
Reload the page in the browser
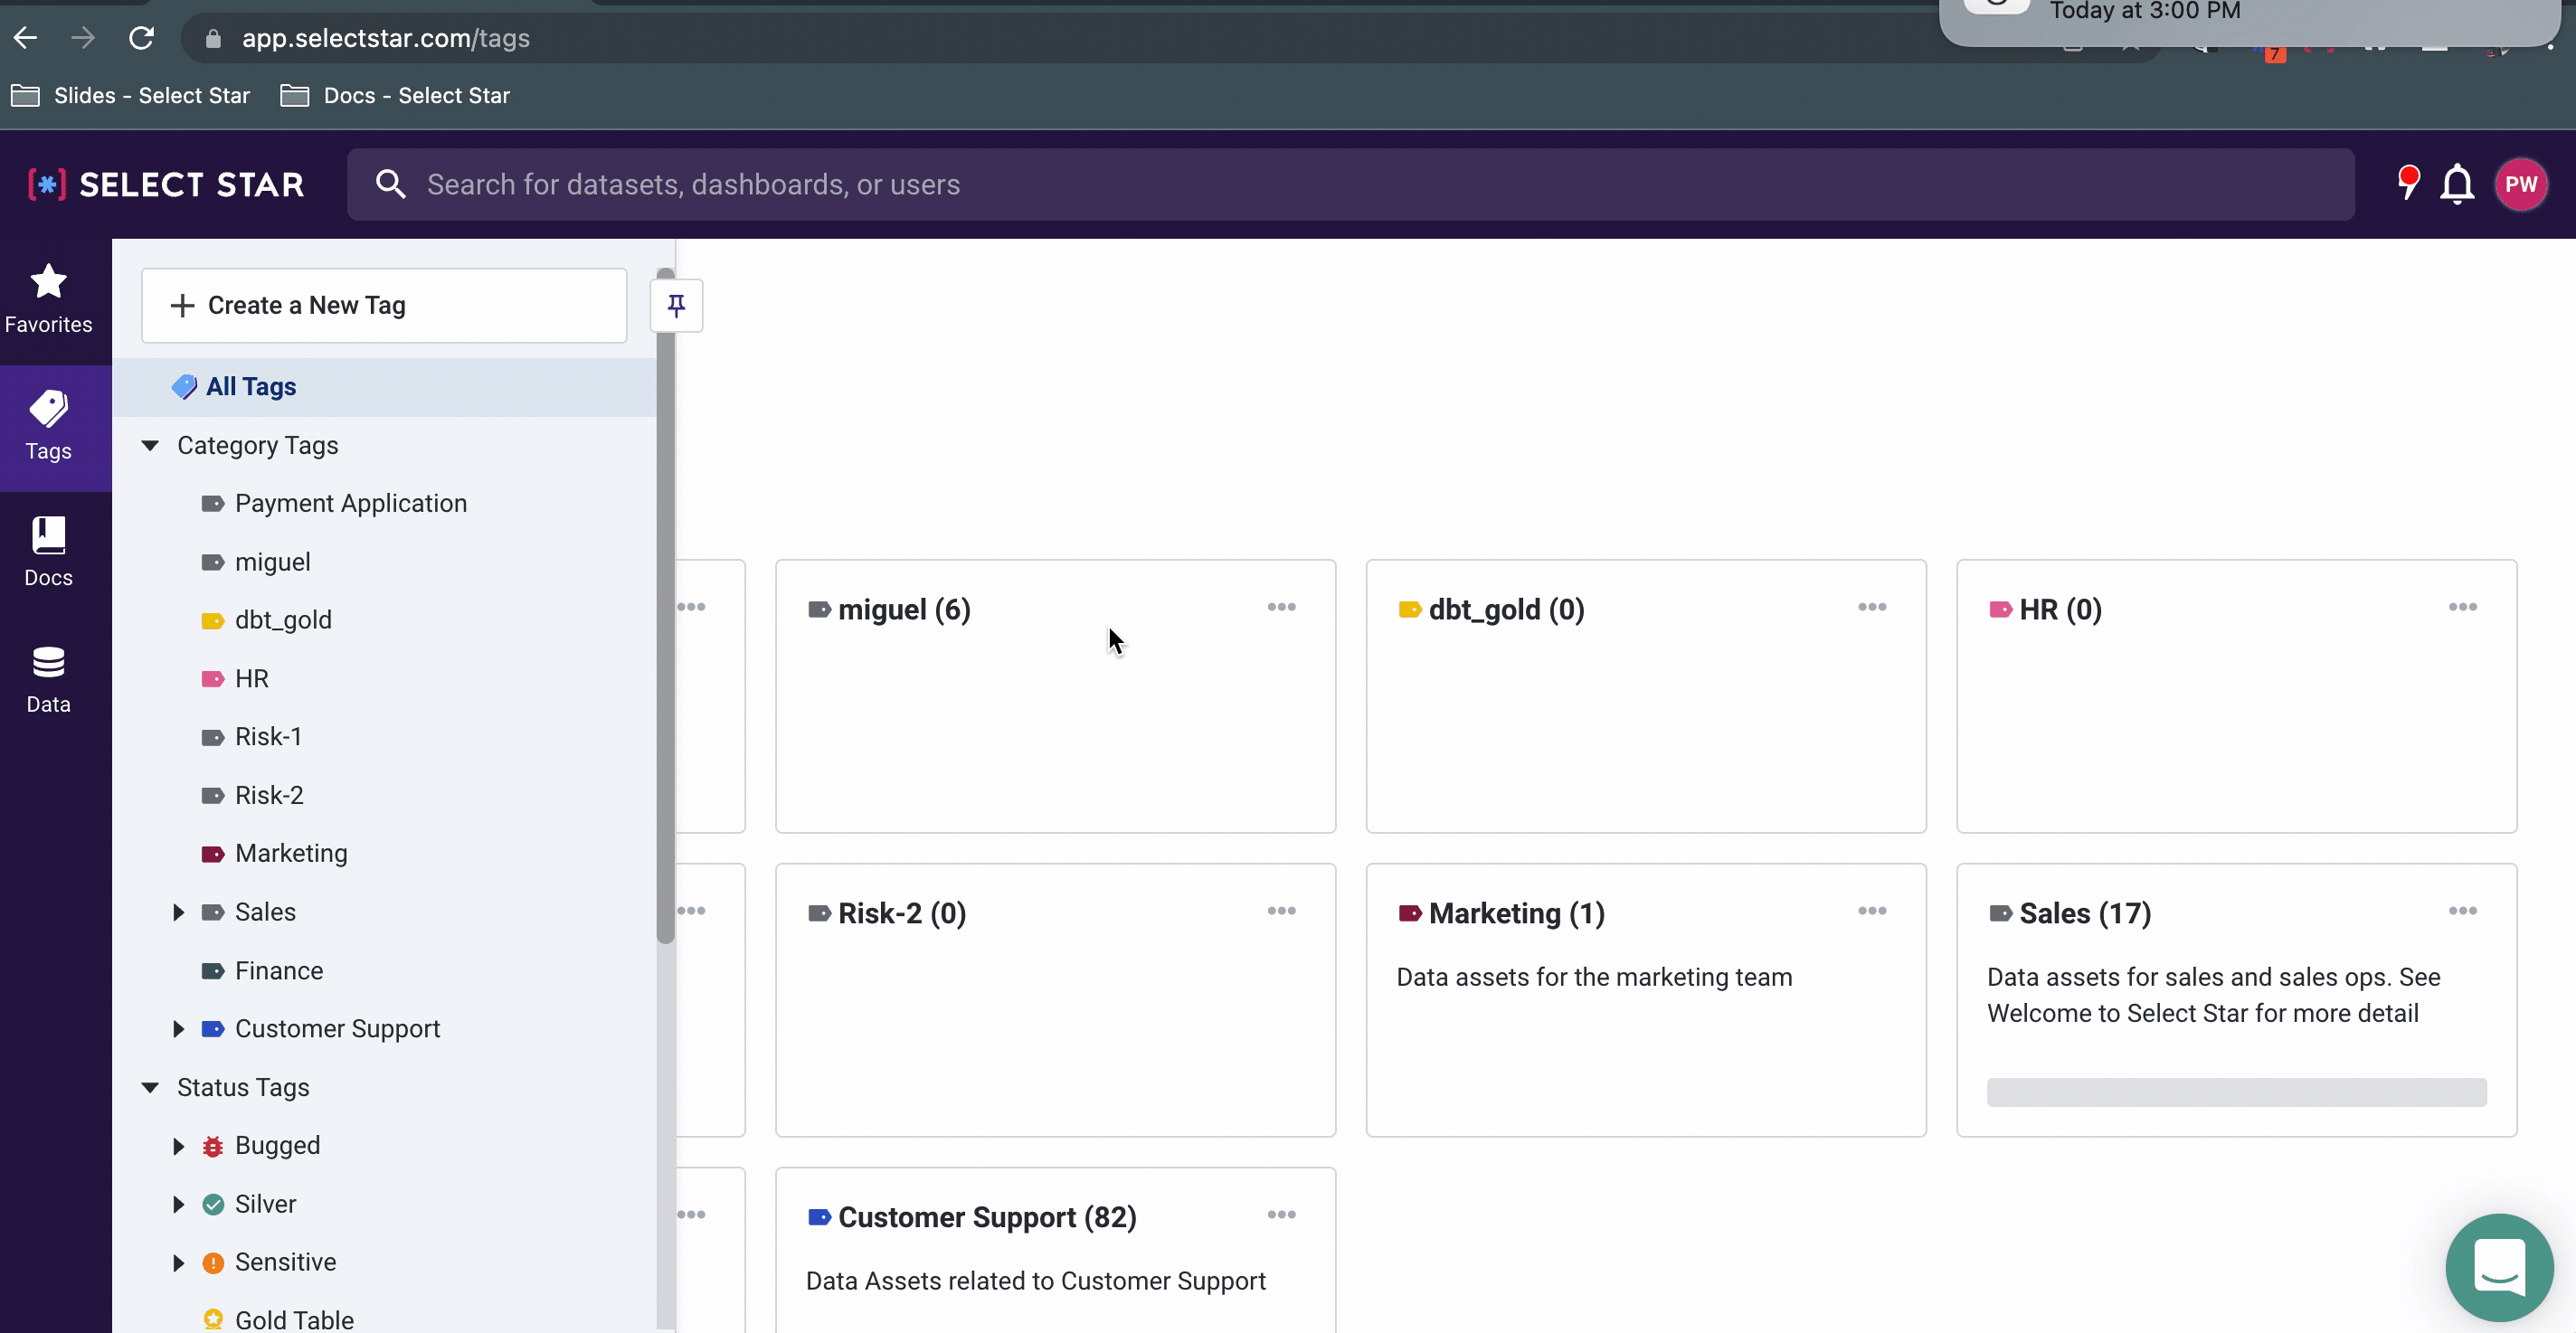point(141,38)
